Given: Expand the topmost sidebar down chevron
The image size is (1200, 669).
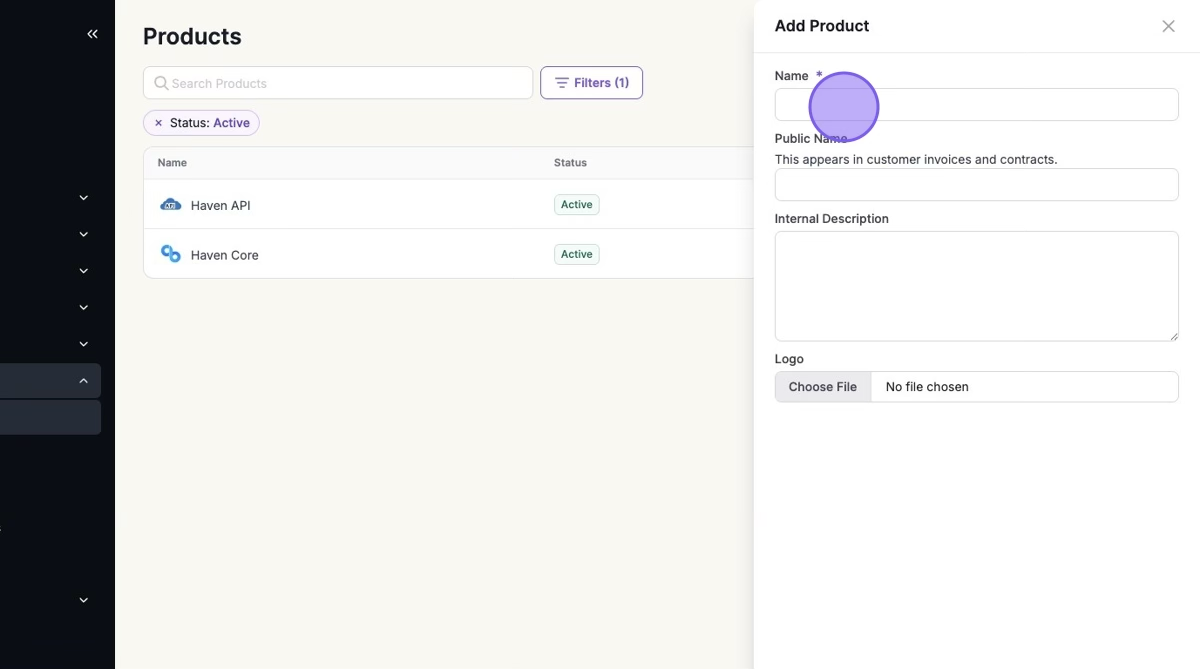Looking at the screenshot, I should pyautogui.click(x=83, y=198).
